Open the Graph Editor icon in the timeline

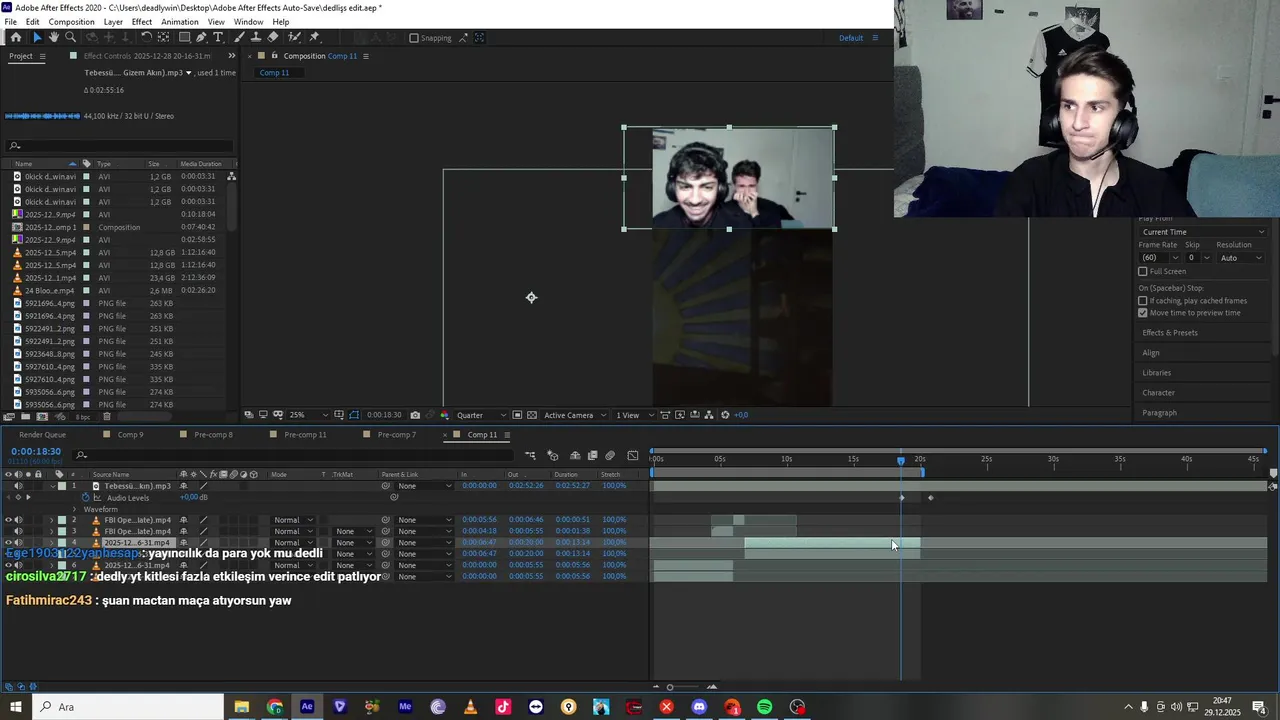pyautogui.click(x=633, y=455)
